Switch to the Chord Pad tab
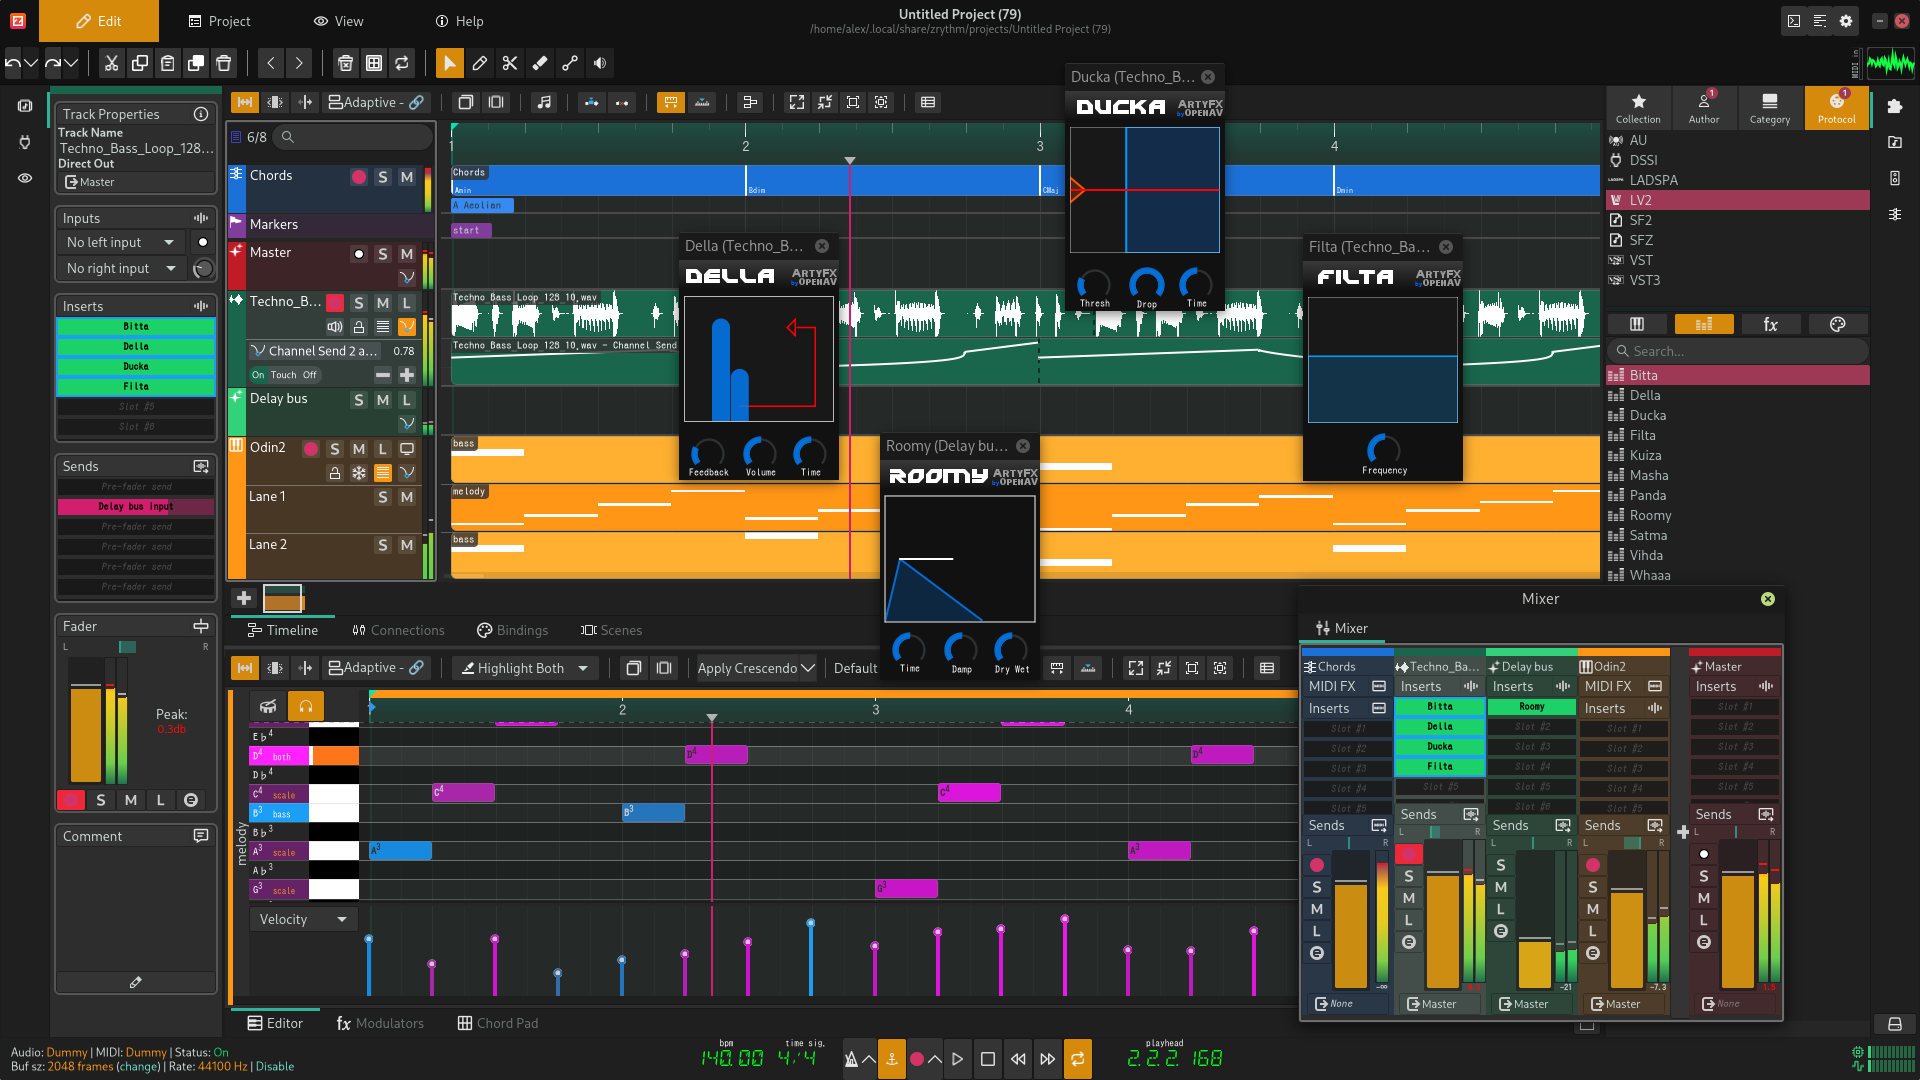This screenshot has width=1920, height=1080. click(498, 1023)
